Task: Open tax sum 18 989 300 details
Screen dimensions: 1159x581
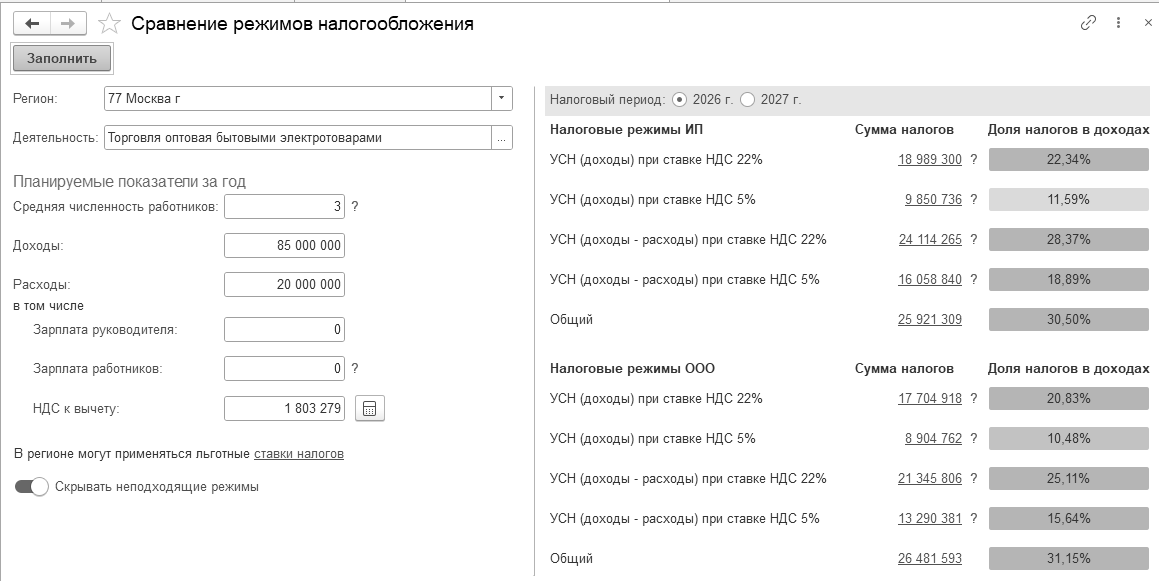Action: 930,160
